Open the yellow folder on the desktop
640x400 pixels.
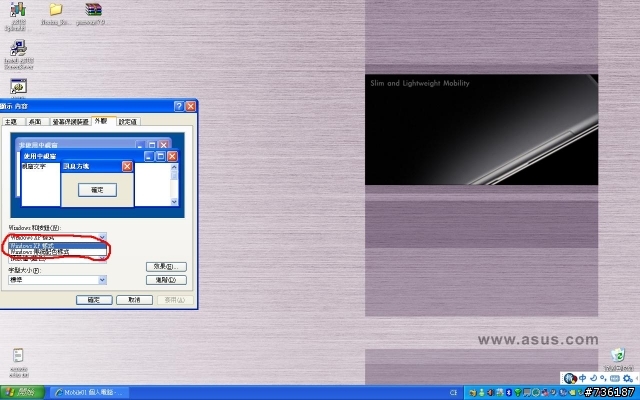(x=56, y=14)
